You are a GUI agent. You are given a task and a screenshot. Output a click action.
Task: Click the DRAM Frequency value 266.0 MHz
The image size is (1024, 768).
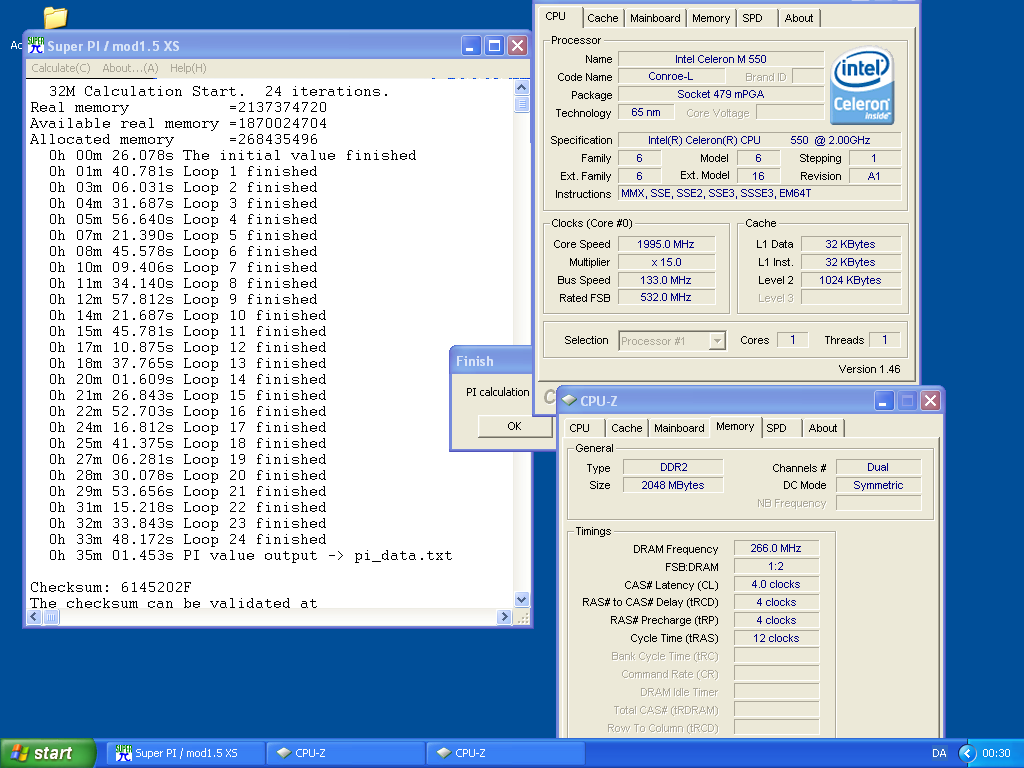[x=776, y=549]
